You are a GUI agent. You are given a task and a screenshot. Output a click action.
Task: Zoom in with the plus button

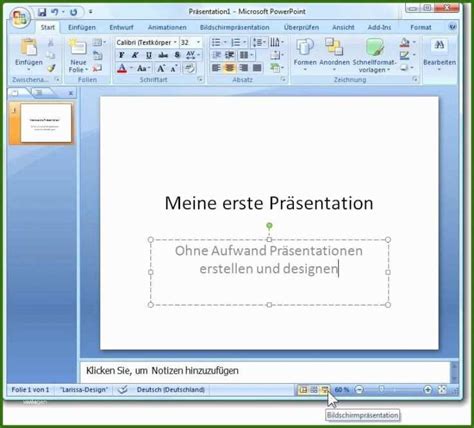(427, 389)
